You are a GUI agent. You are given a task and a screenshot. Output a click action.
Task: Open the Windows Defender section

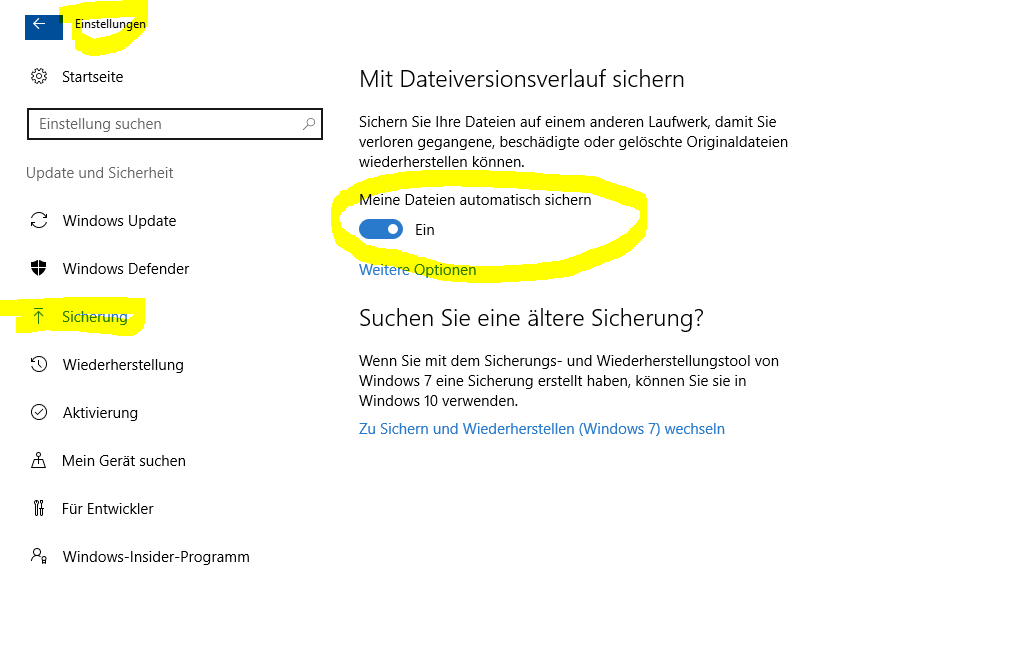click(x=126, y=269)
